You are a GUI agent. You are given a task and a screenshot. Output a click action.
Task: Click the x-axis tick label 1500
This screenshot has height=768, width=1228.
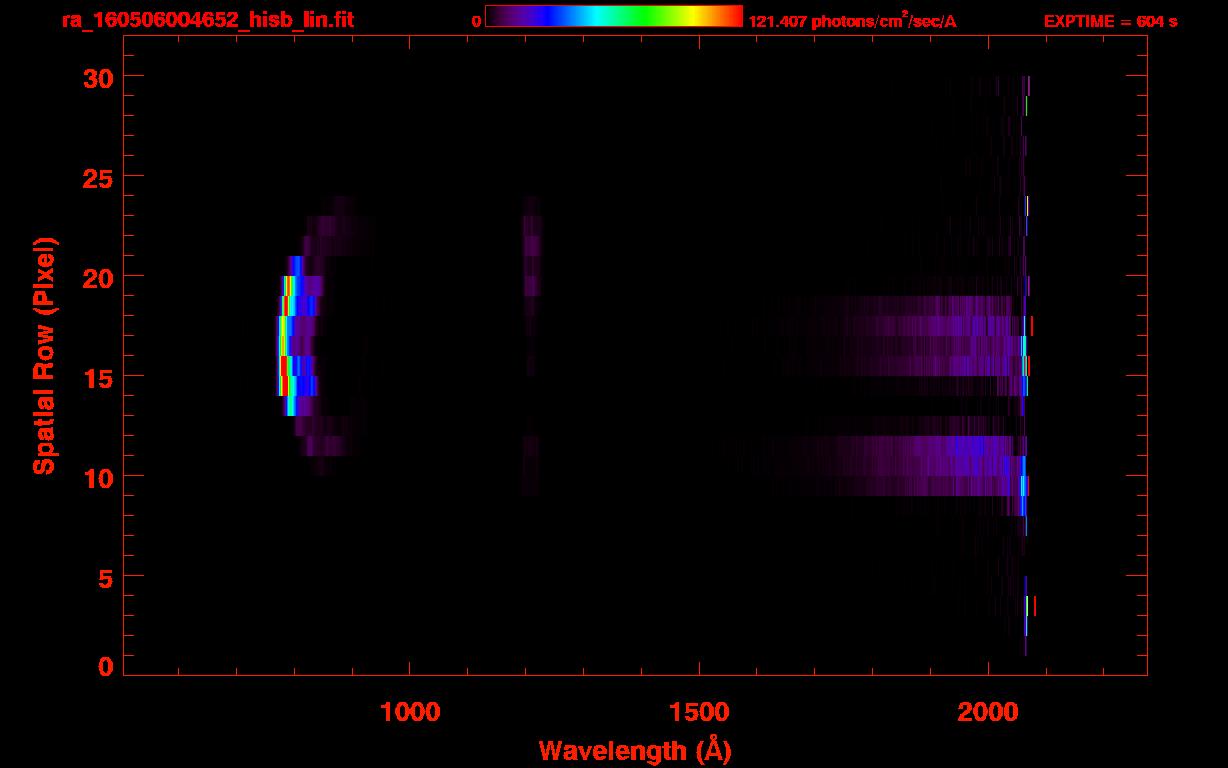pyautogui.click(x=698, y=712)
